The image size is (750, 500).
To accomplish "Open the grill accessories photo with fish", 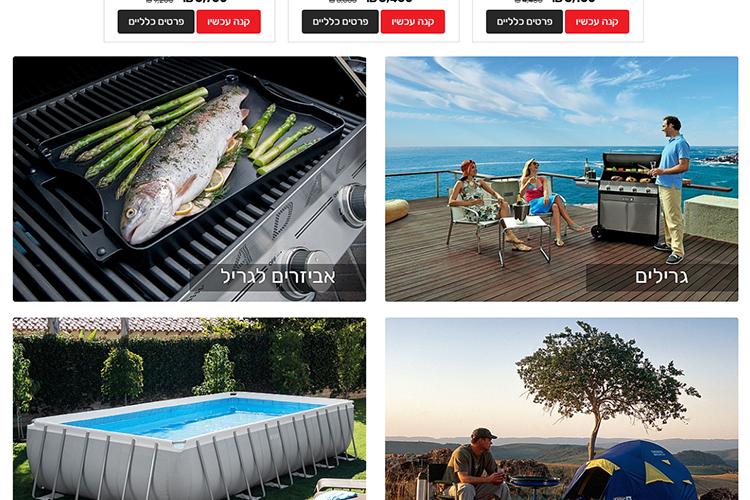I will pos(189,179).
